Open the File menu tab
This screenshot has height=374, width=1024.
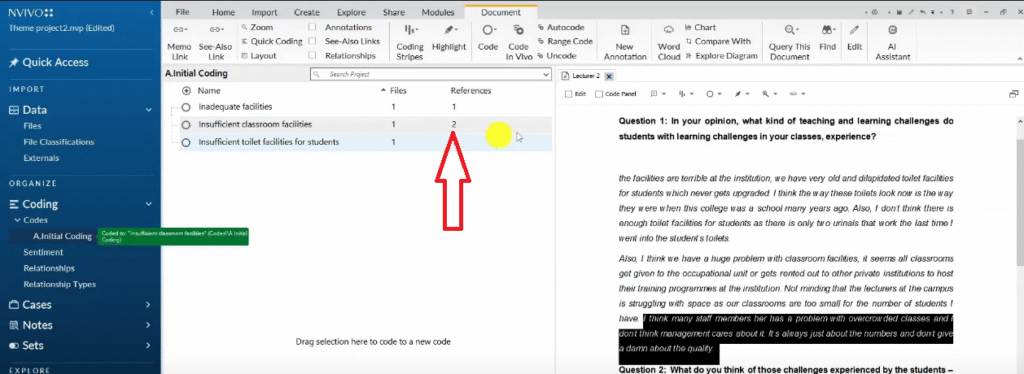click(183, 12)
